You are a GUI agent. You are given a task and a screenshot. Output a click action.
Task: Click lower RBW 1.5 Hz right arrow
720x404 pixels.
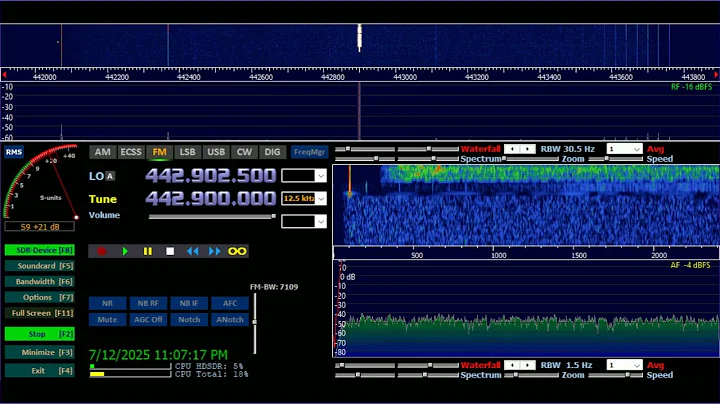click(x=527, y=365)
